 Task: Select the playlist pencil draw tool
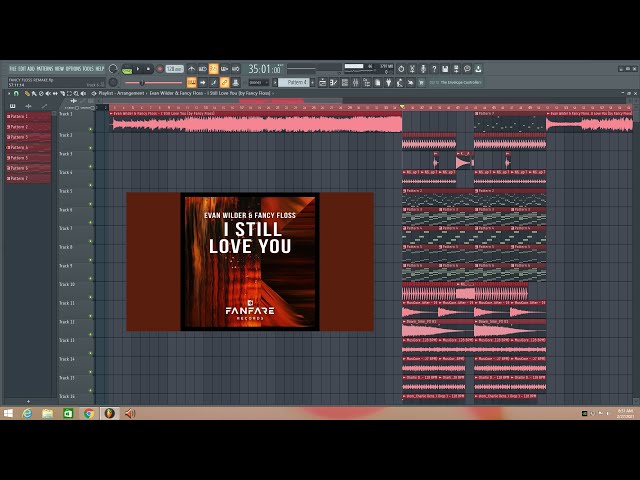click(27, 93)
